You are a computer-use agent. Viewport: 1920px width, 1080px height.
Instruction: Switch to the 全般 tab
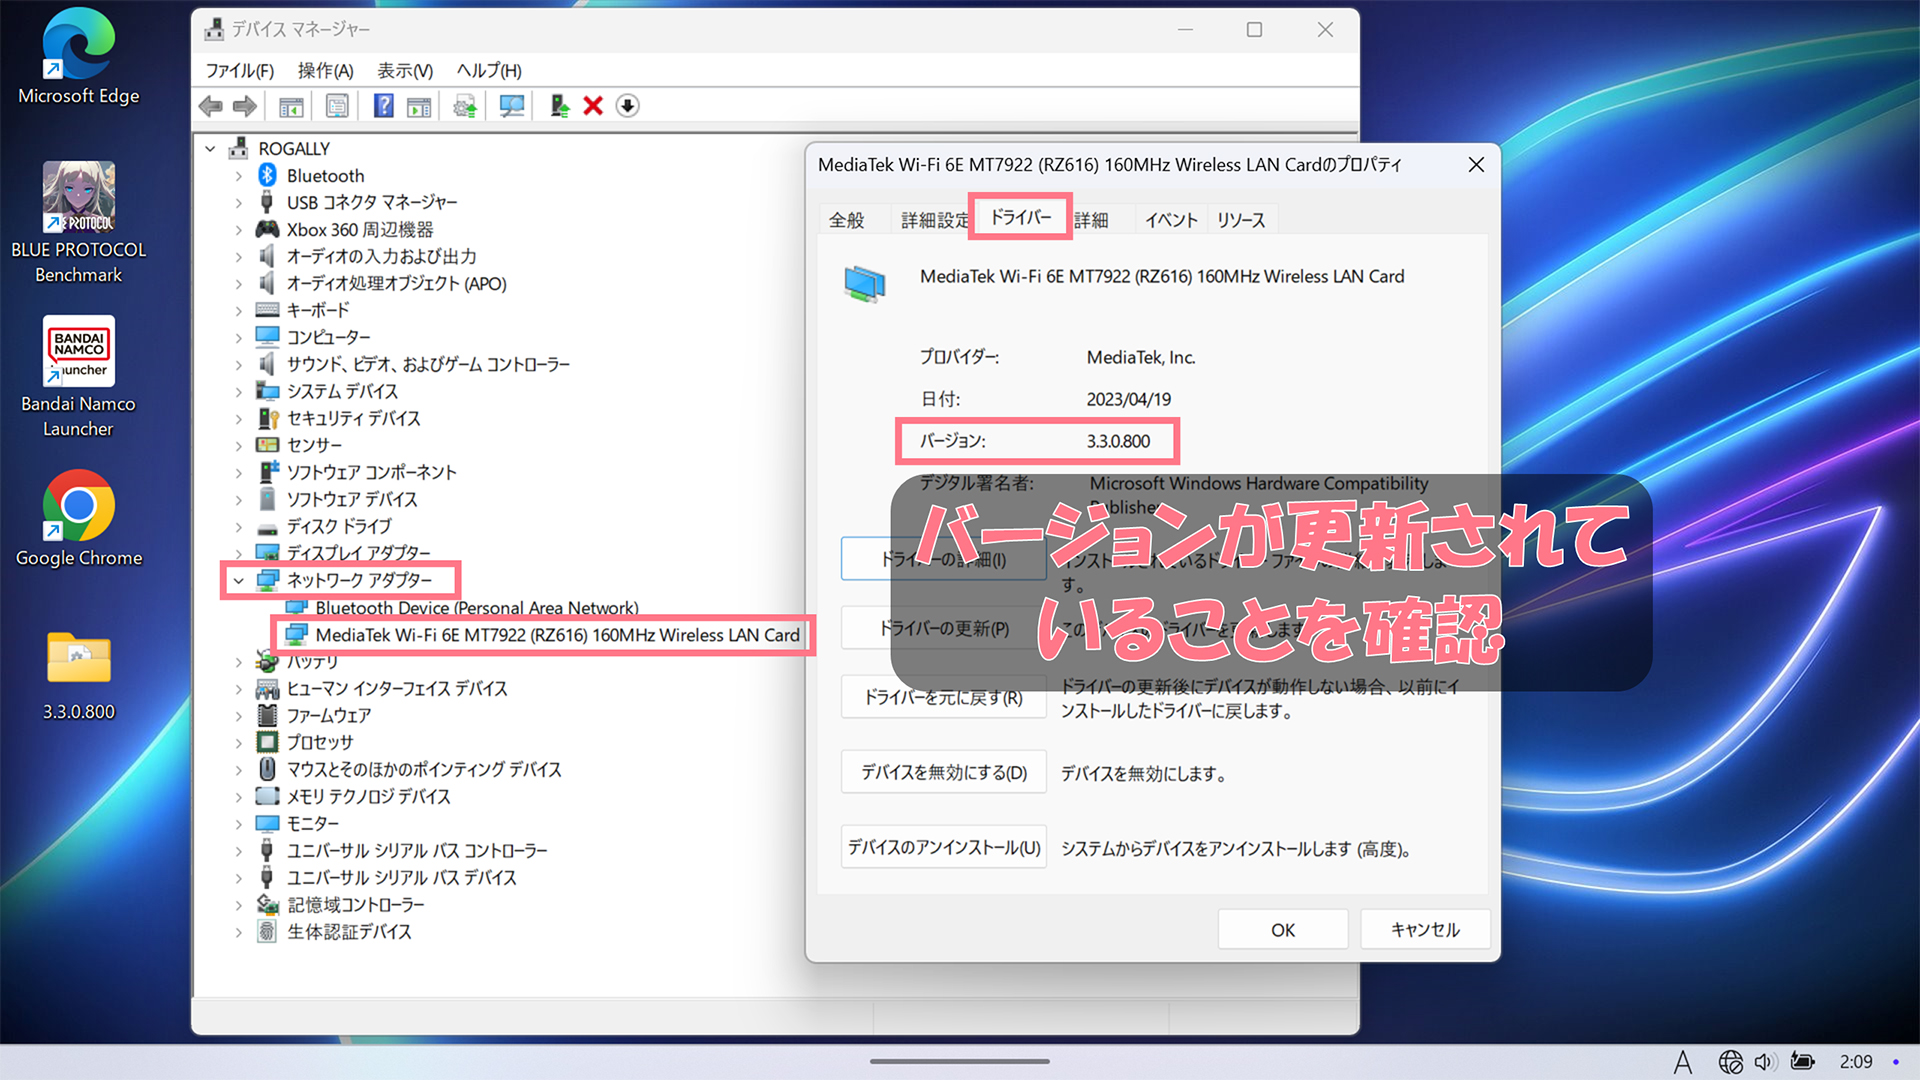pos(847,220)
